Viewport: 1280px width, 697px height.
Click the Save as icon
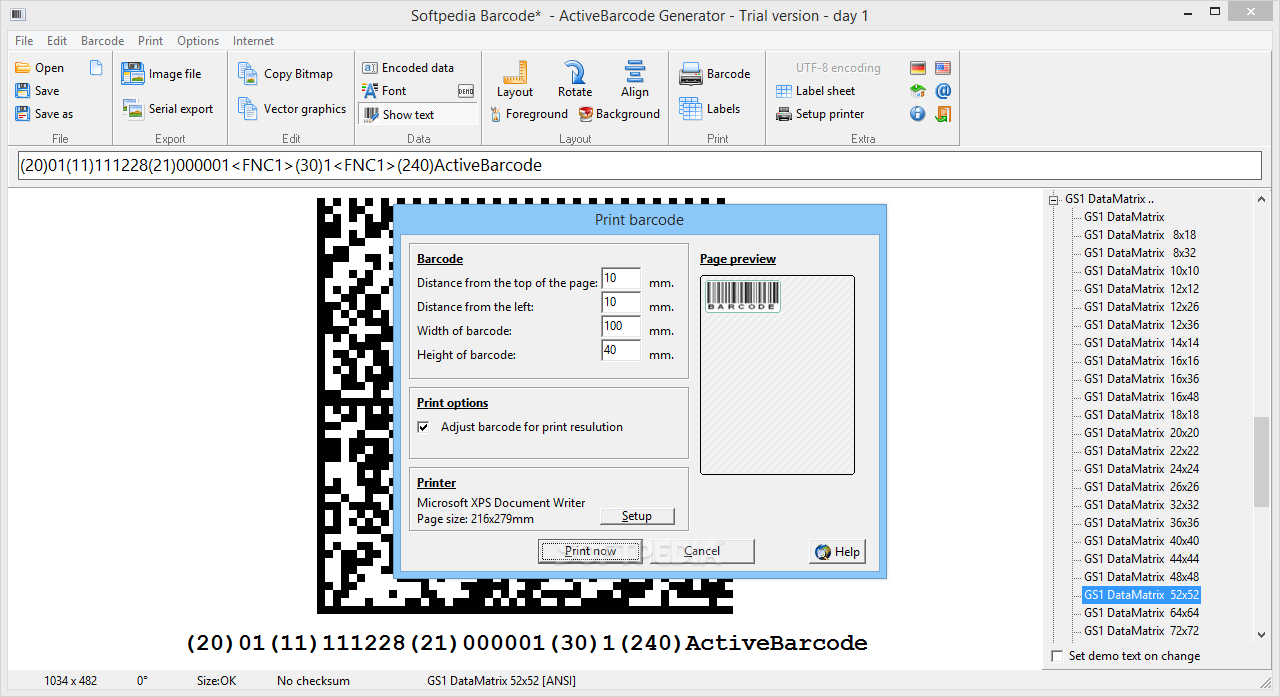coord(23,114)
